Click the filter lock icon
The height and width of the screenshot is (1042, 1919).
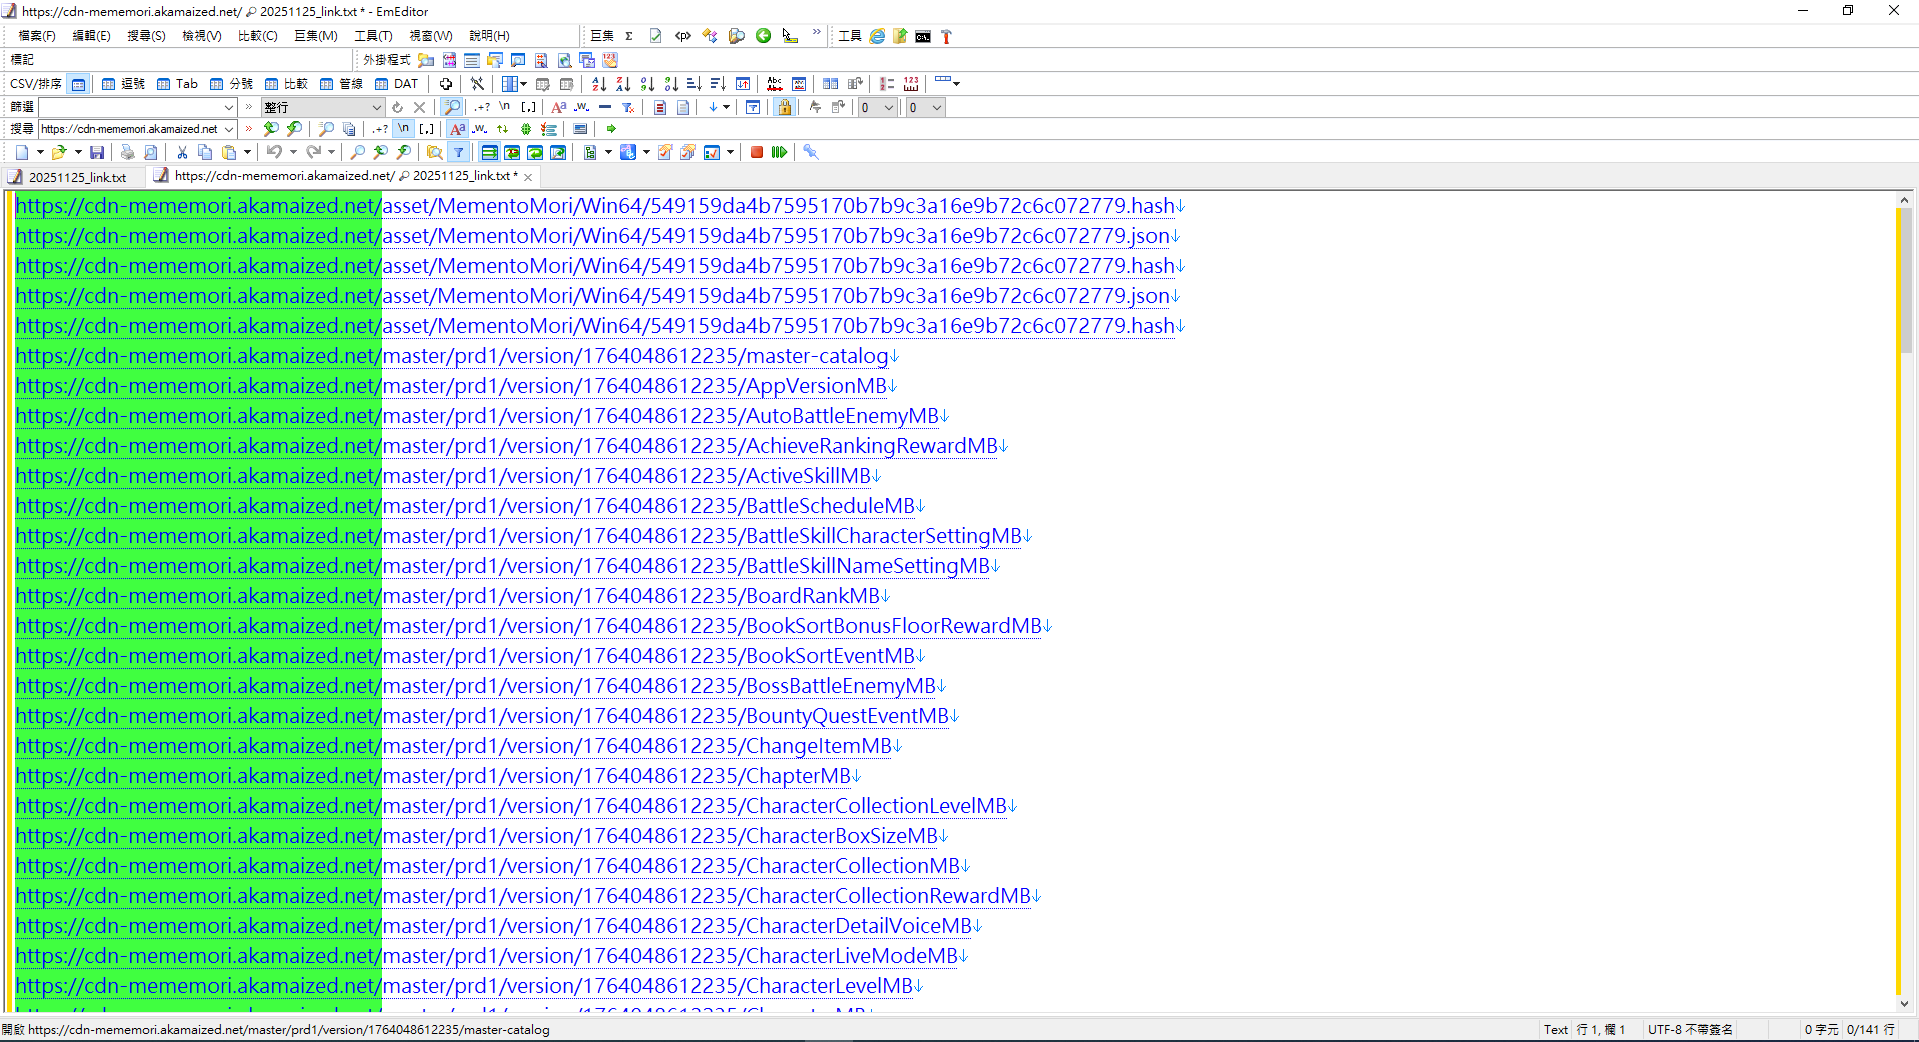[784, 107]
